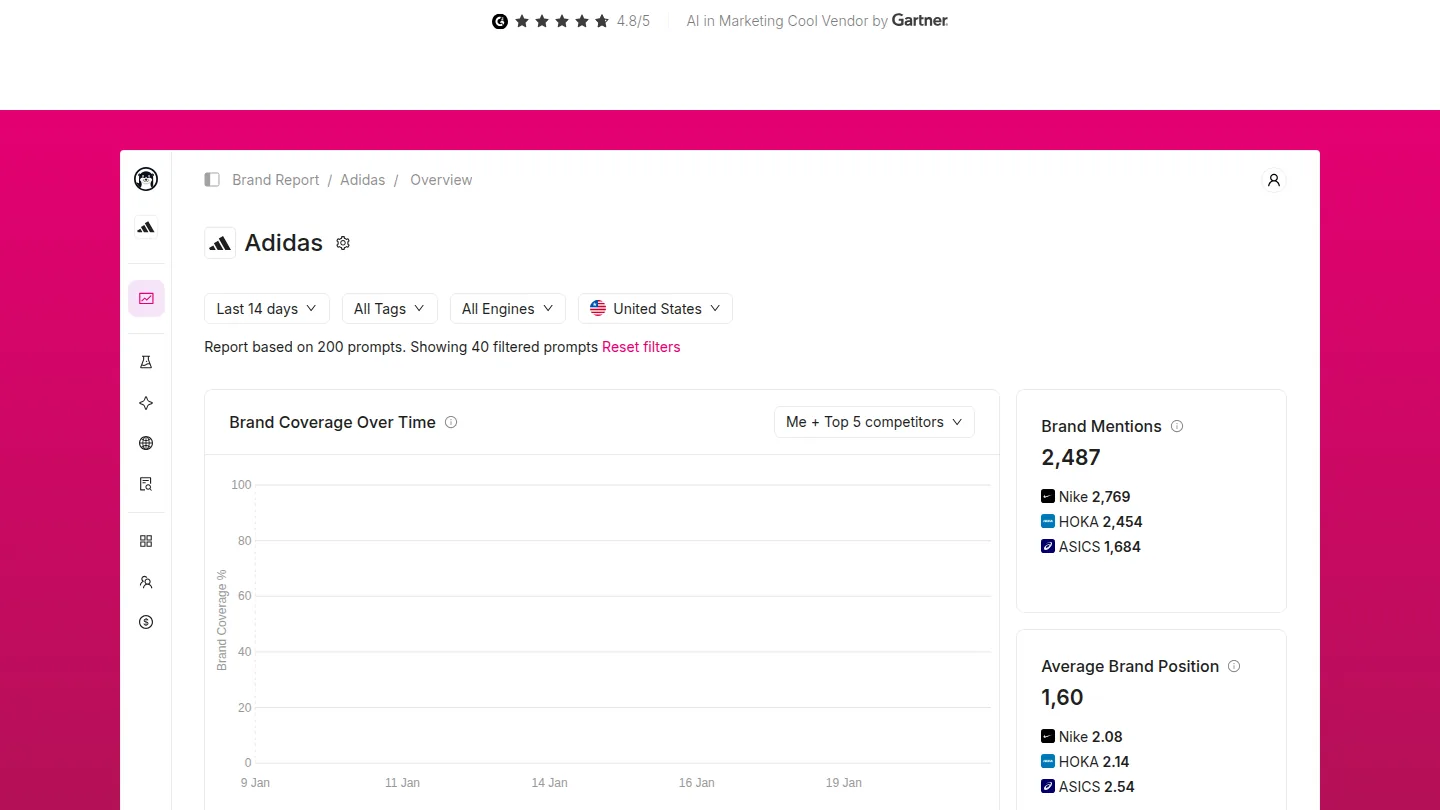Open the Me + Top 5 competitors dropdown
The width and height of the screenshot is (1440, 810).
pos(874,422)
